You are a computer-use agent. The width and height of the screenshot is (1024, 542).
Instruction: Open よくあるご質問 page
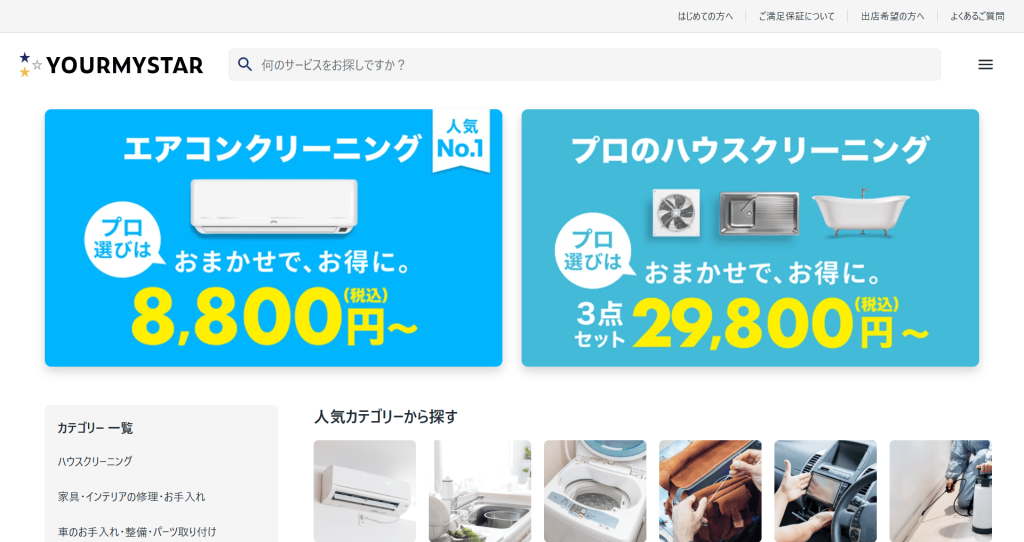(x=977, y=16)
